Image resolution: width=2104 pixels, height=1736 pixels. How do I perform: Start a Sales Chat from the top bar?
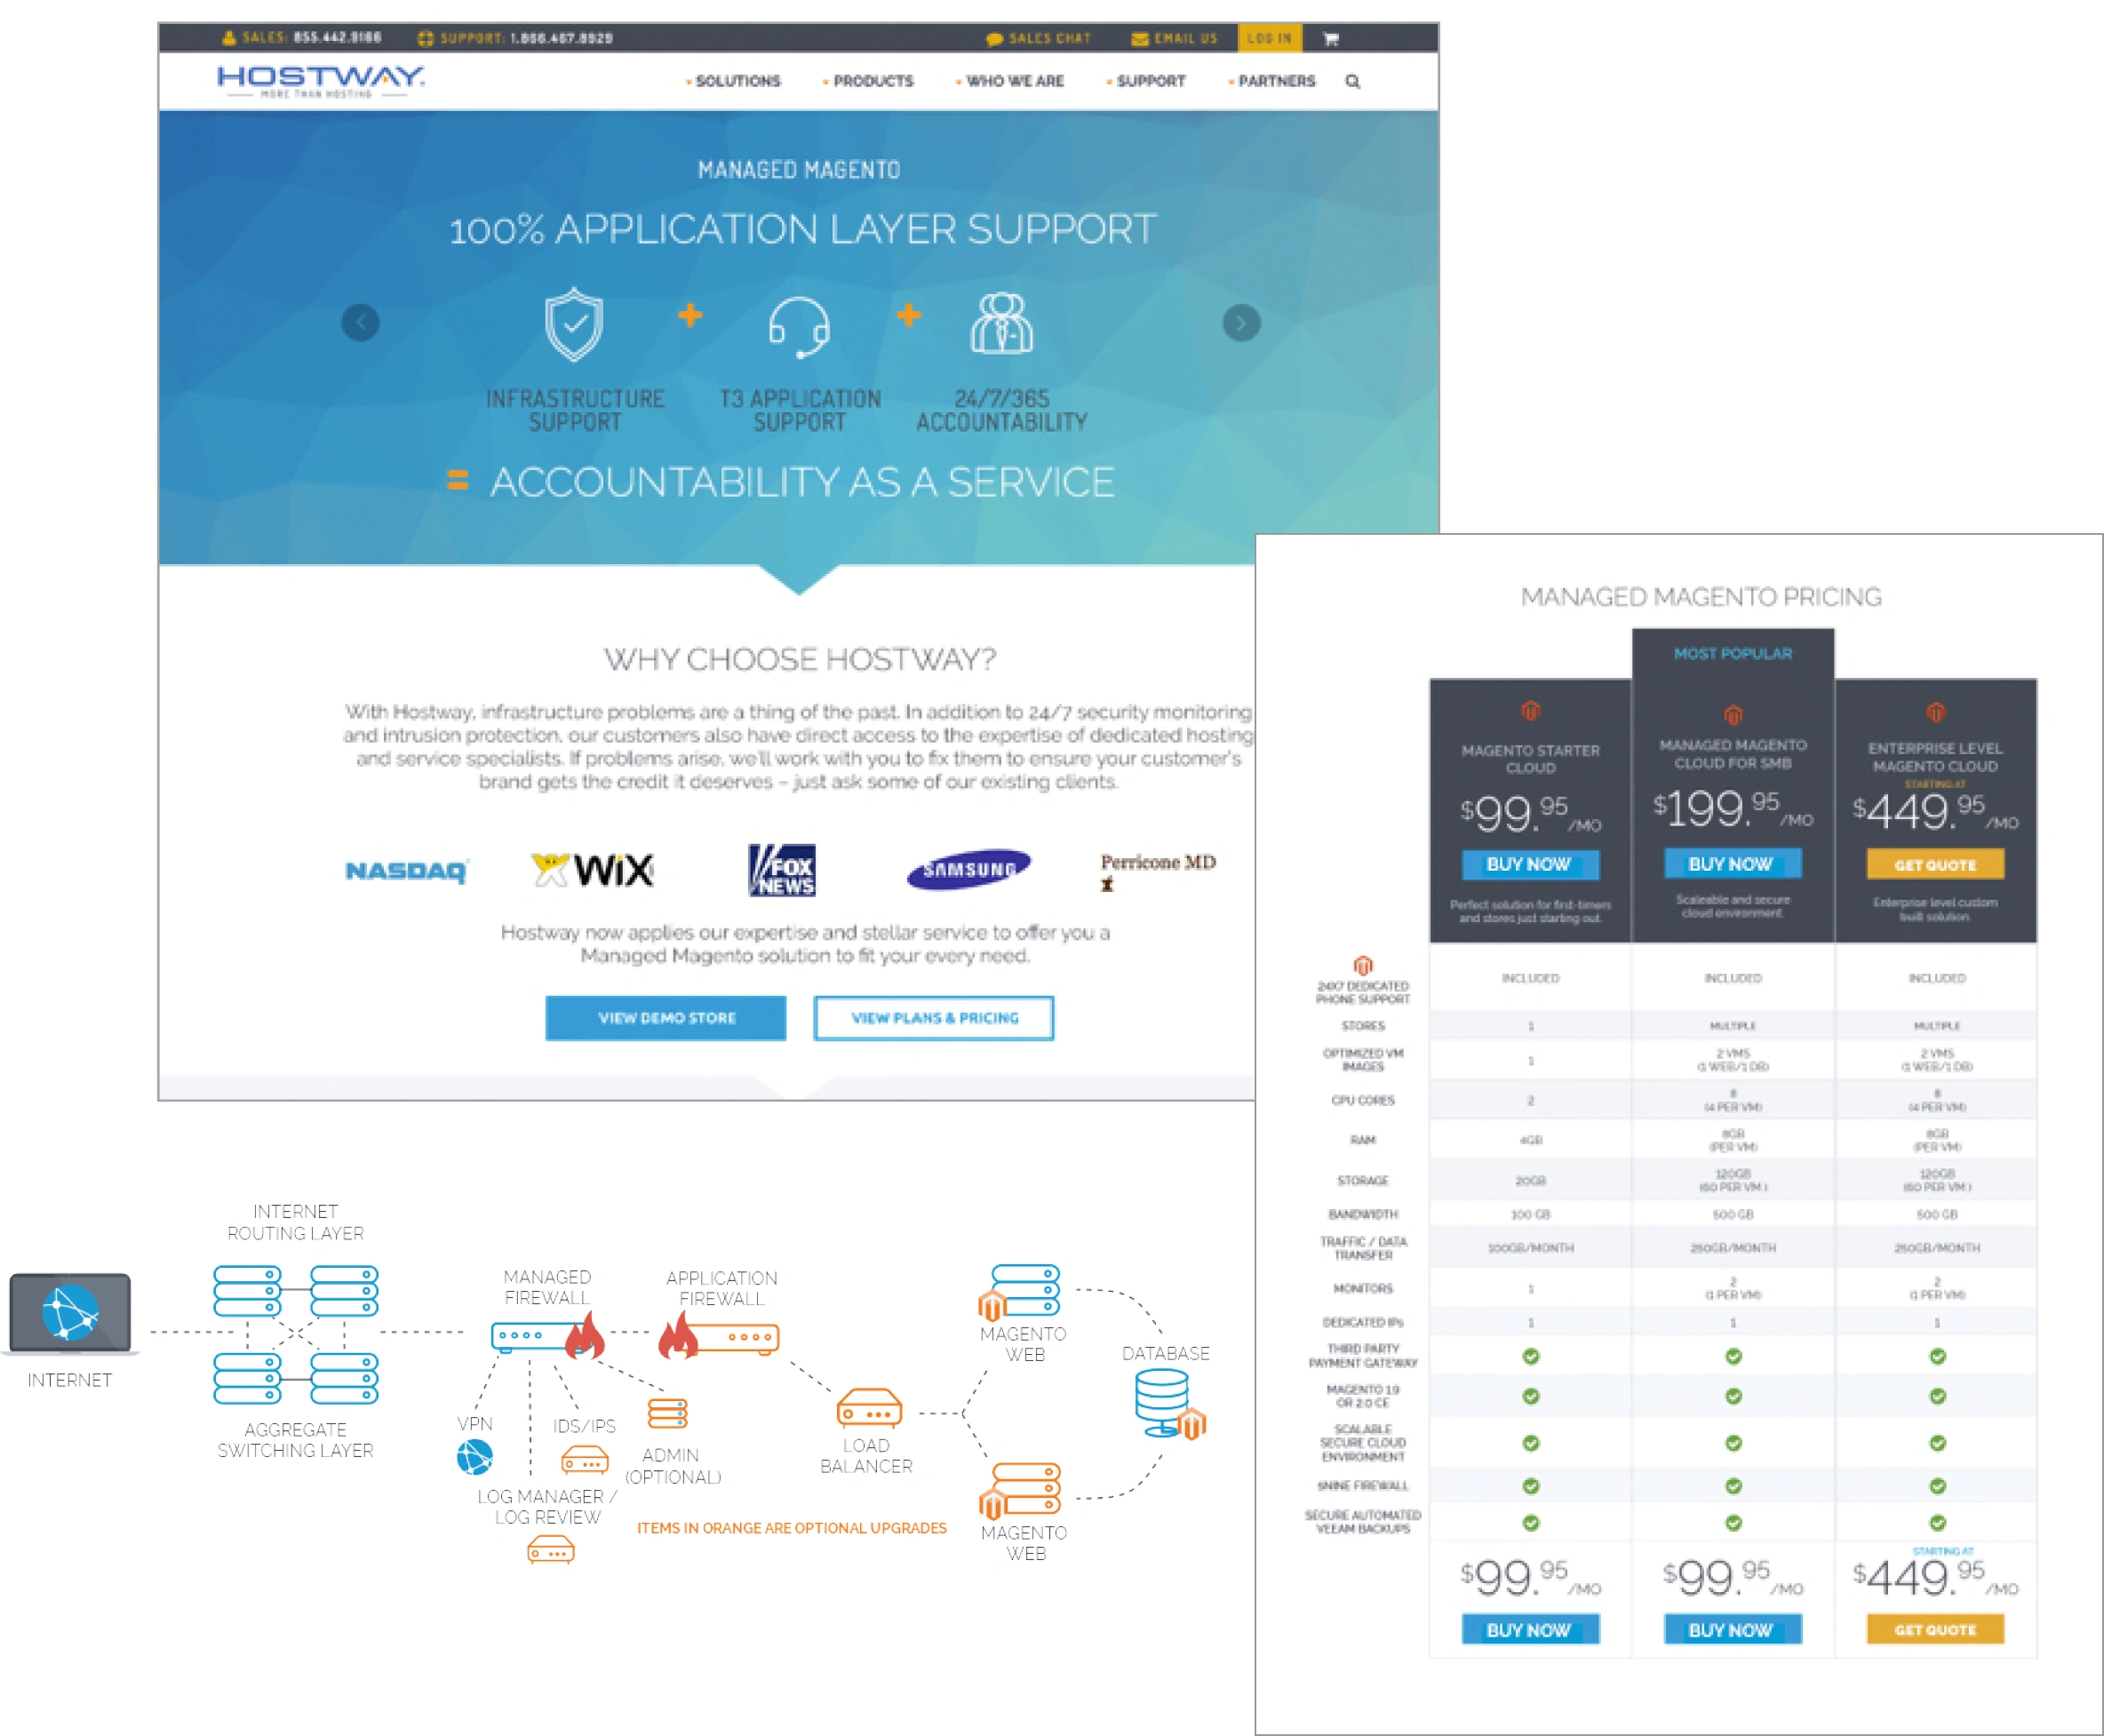[x=1039, y=39]
